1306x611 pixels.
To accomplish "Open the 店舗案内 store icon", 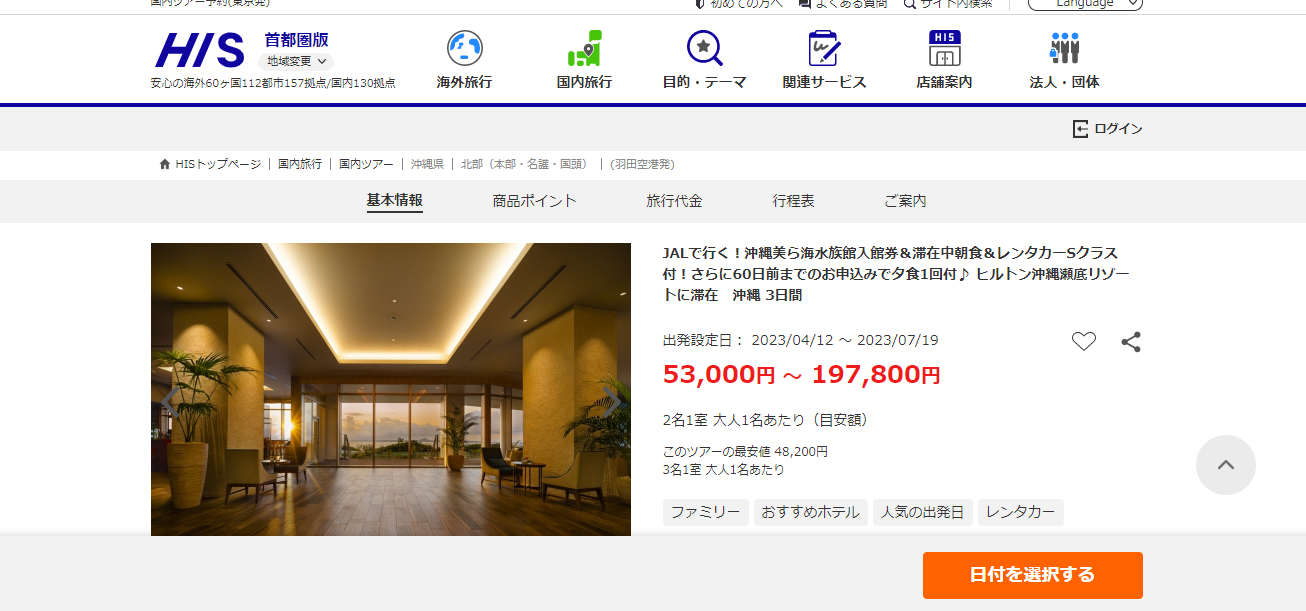I will (x=944, y=48).
